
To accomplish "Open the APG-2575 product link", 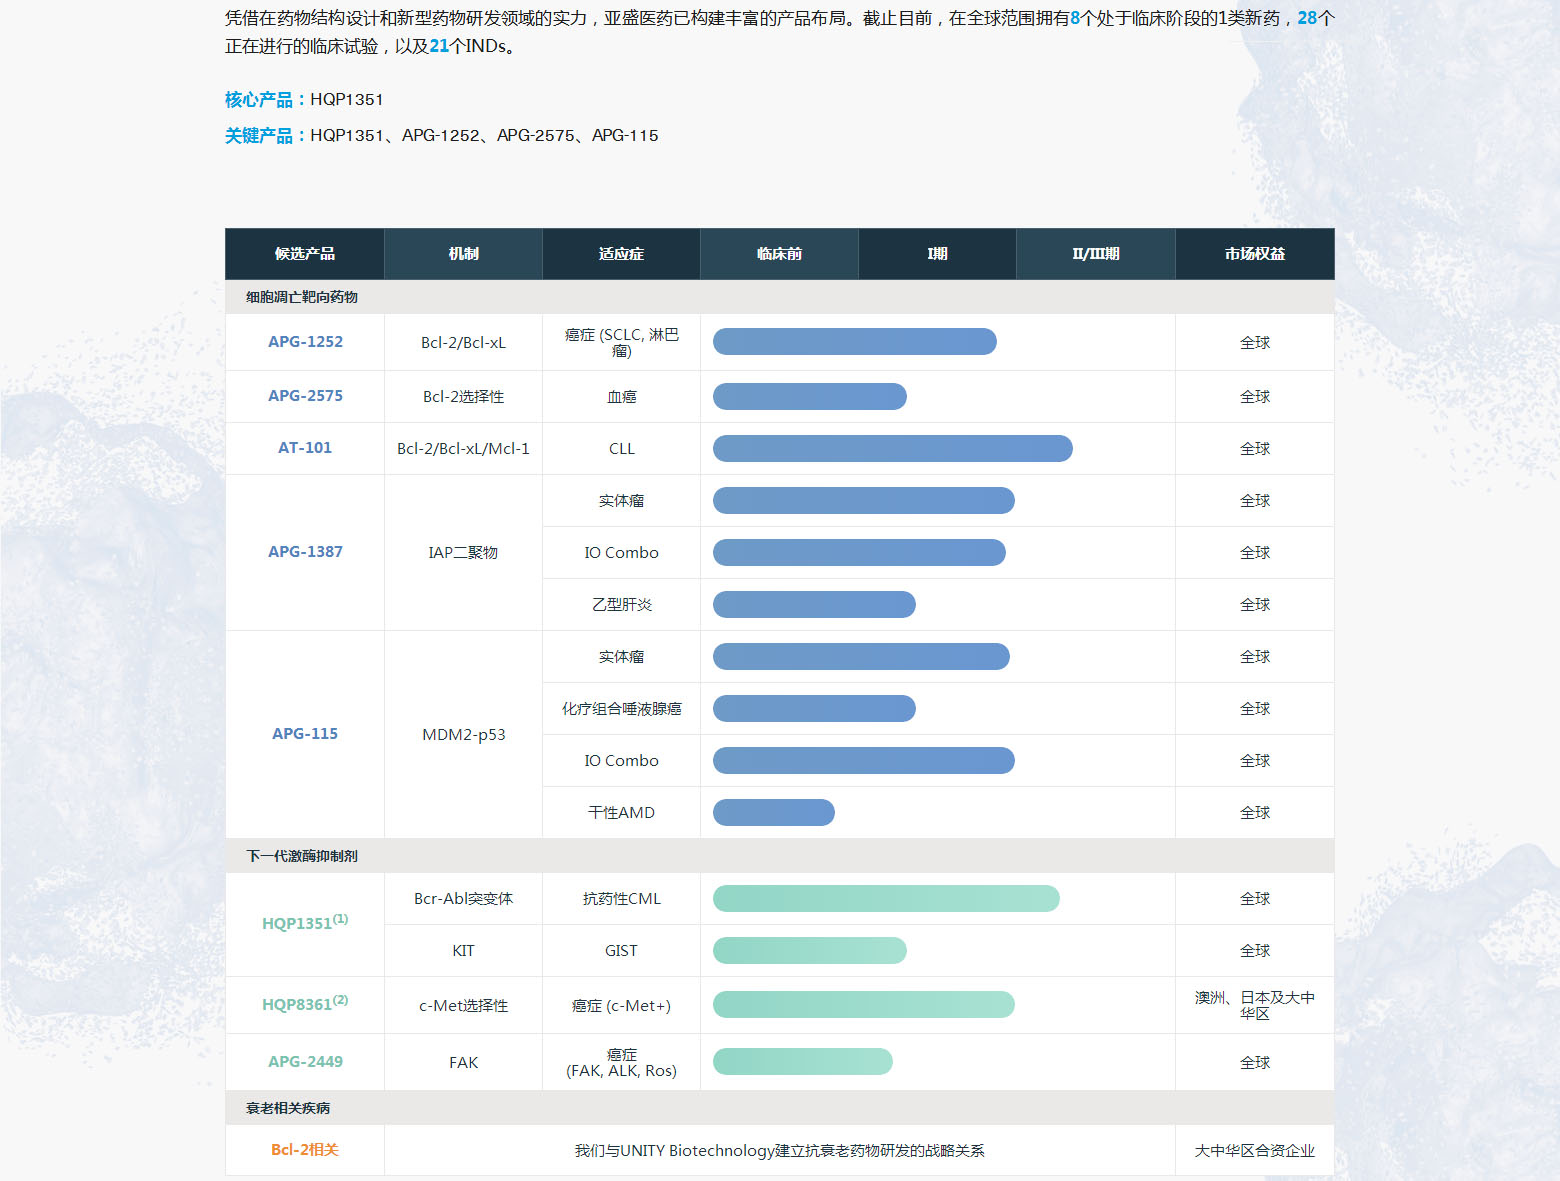I will pos(305,396).
